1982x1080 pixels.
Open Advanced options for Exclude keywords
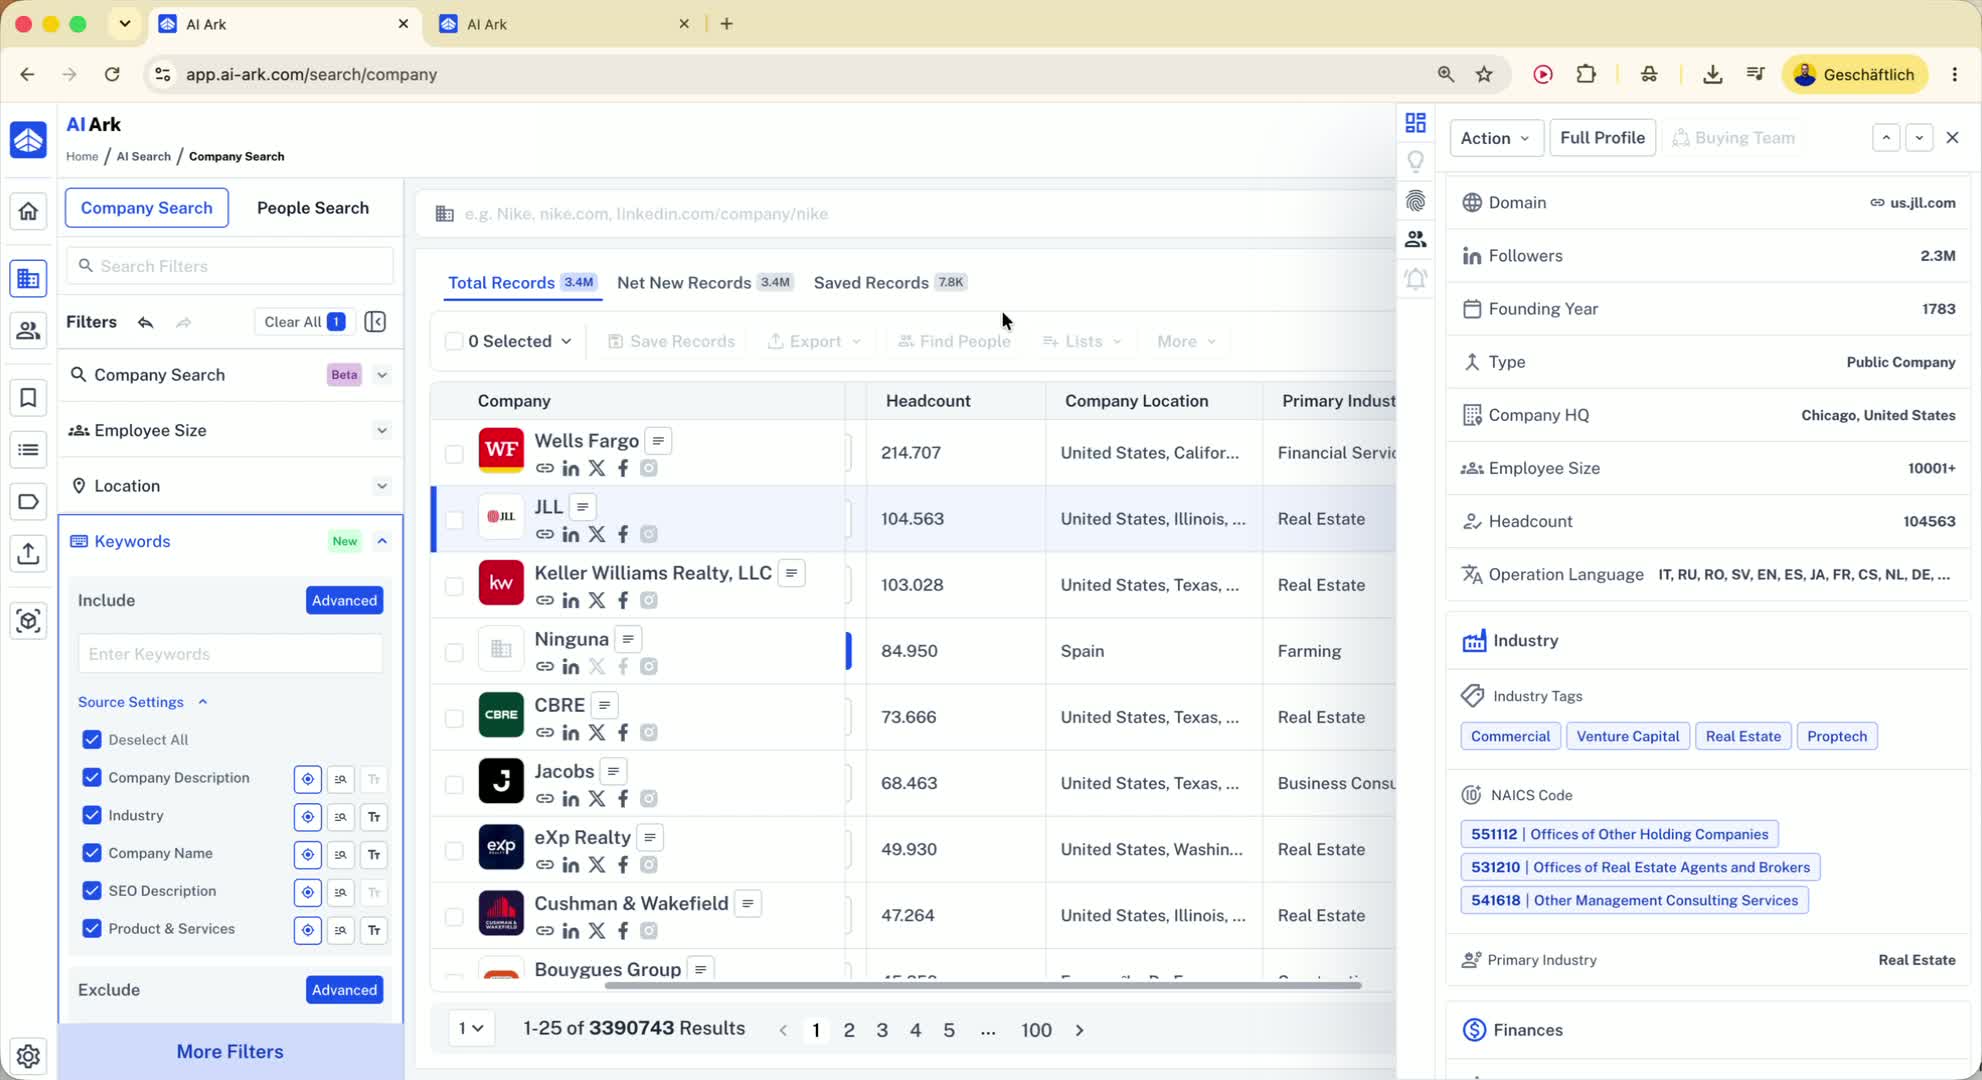344,990
